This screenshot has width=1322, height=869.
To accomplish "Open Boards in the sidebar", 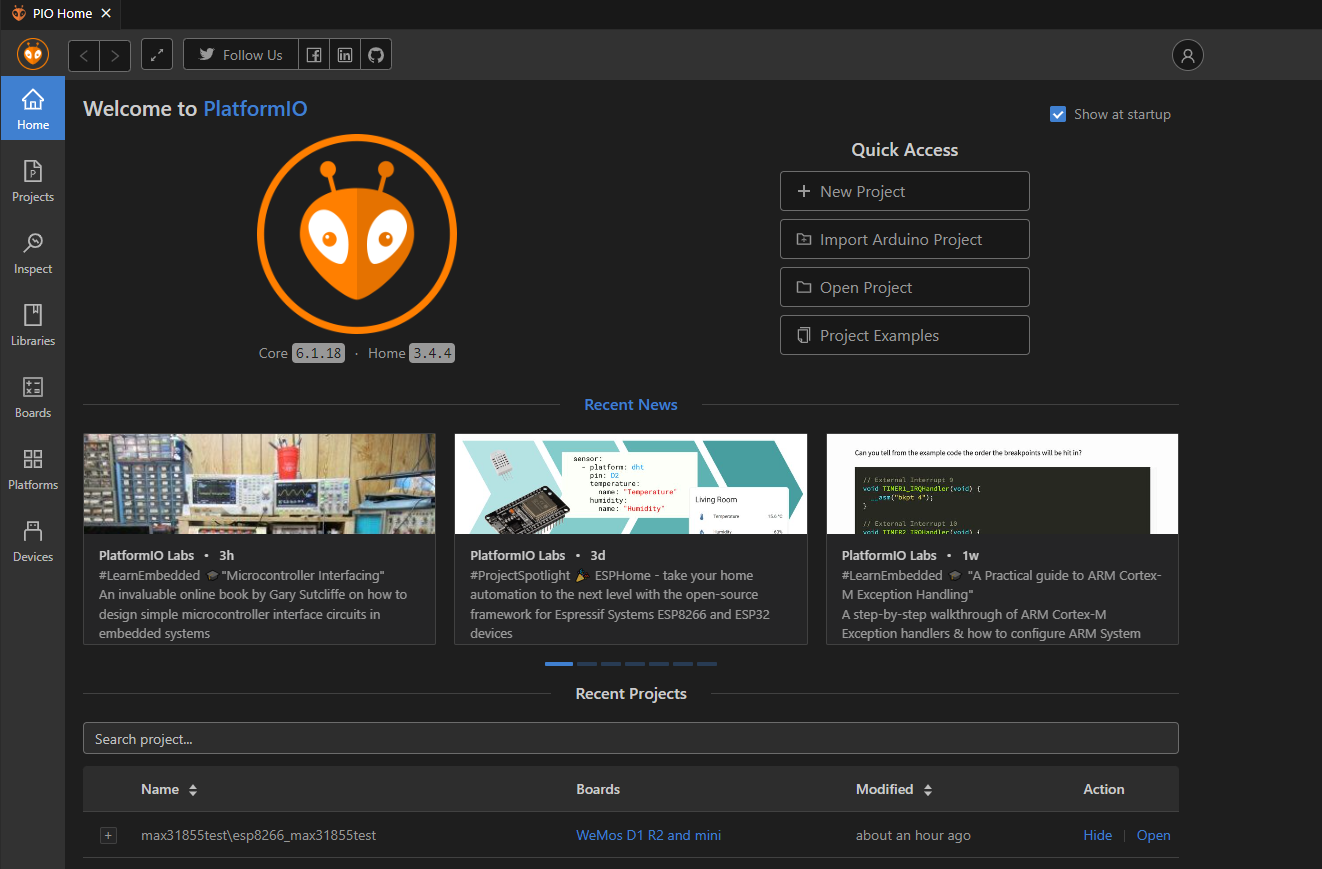I will tap(33, 397).
